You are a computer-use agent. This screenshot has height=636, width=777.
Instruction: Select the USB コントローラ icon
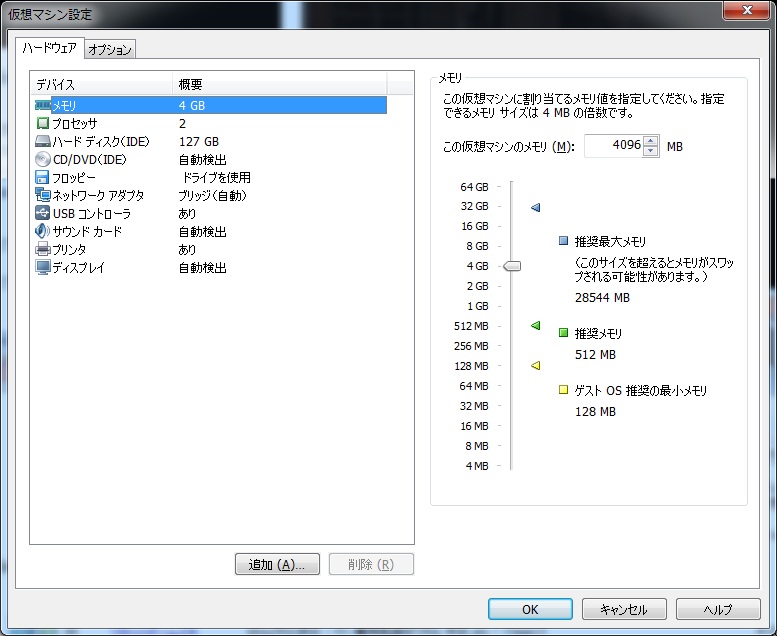tap(43, 213)
